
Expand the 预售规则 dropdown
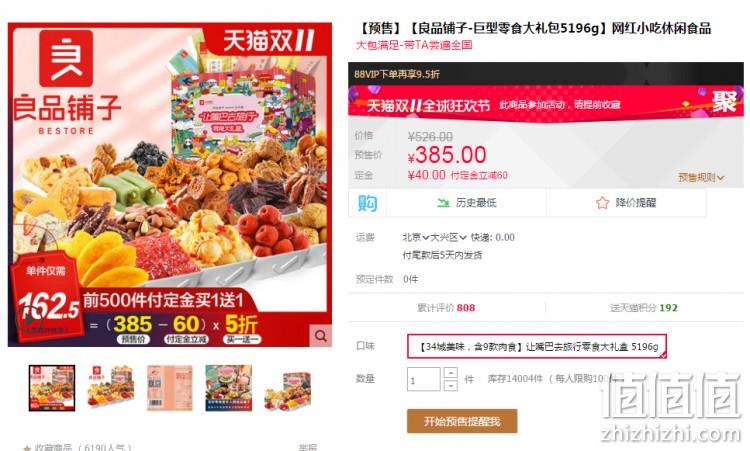pyautogui.click(x=701, y=177)
